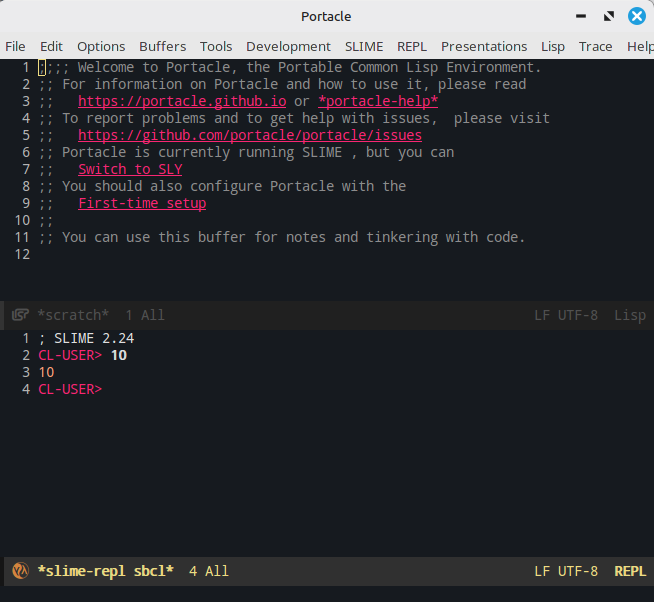Click the 'Welcome to Portacle' comment line
Screen dimensions: 654x602
[289, 67]
